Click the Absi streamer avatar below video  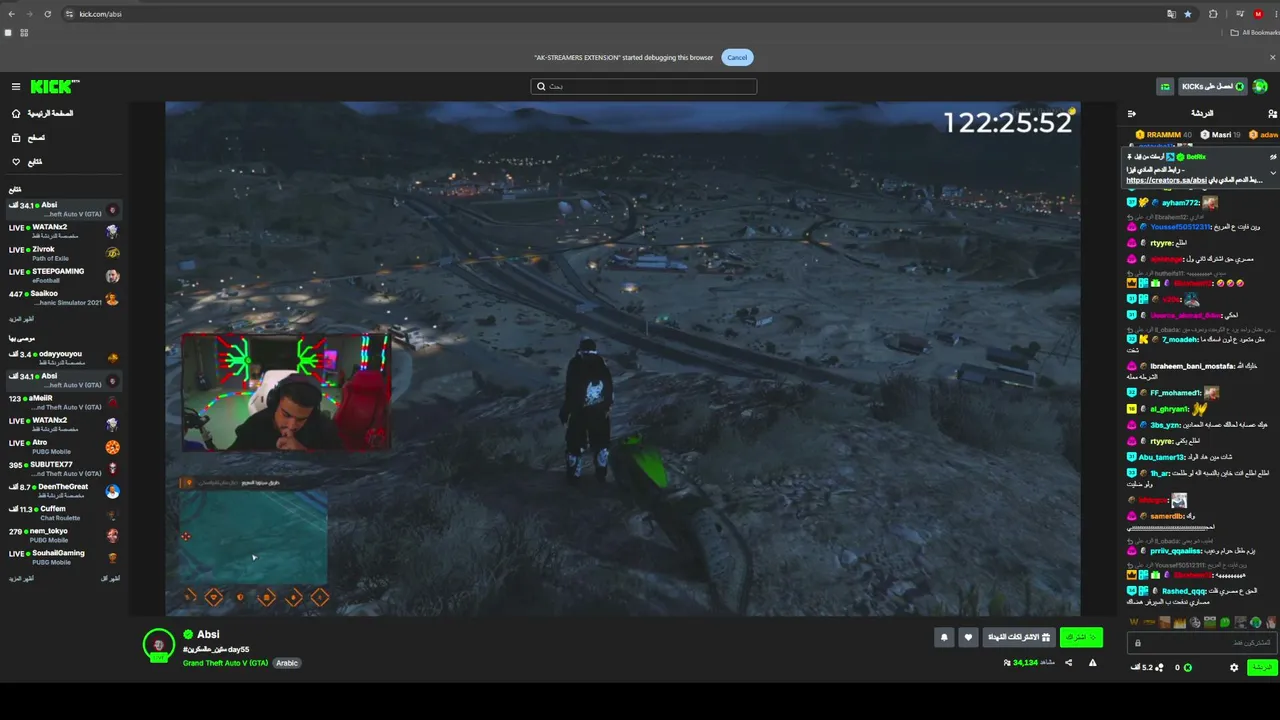tap(159, 645)
